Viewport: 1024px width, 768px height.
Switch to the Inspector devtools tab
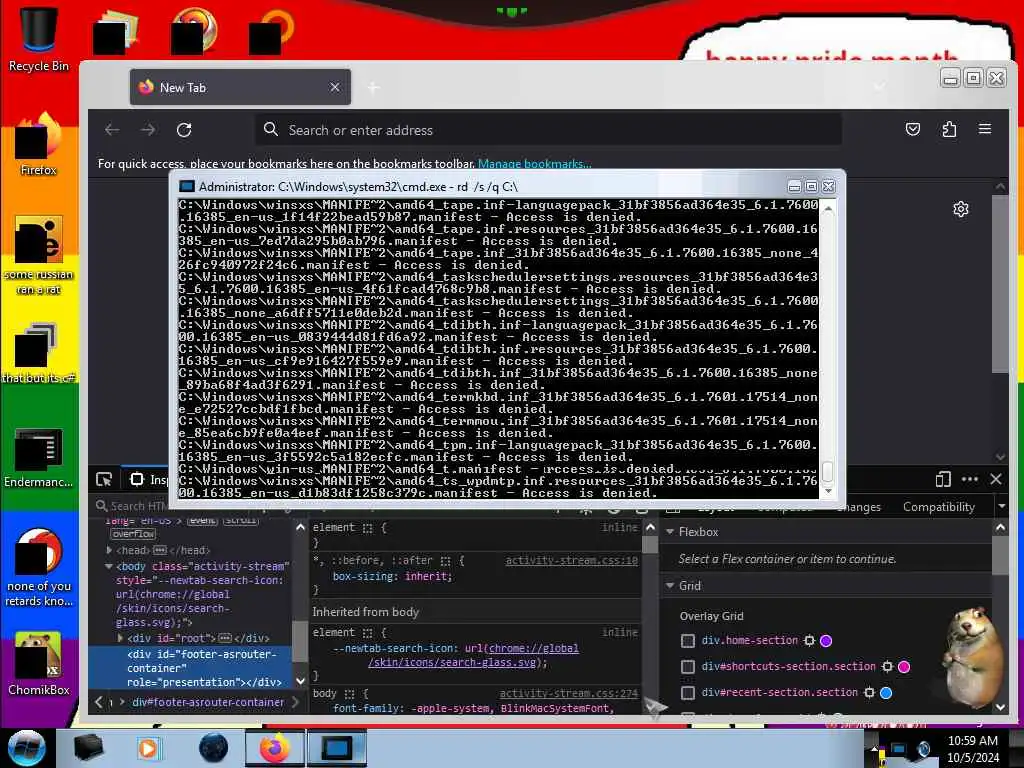tap(148, 479)
